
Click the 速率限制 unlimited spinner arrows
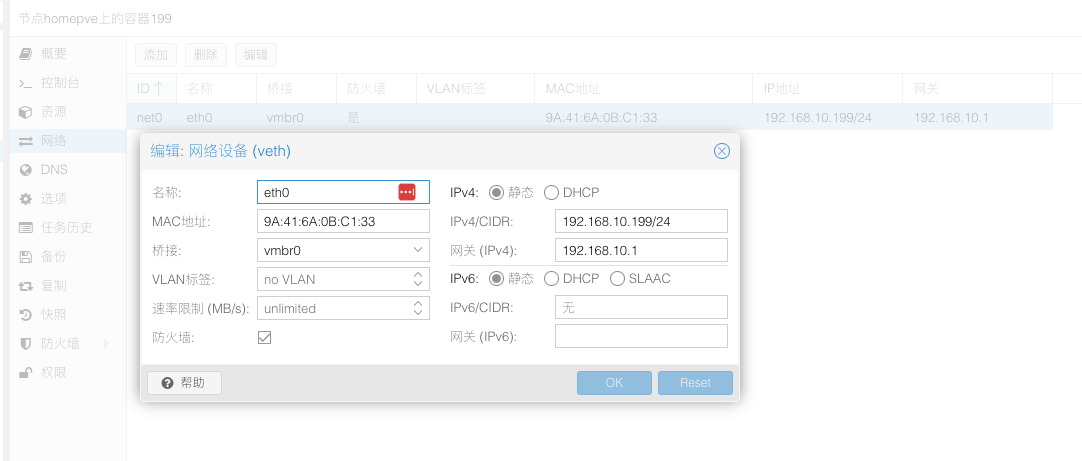coord(418,308)
